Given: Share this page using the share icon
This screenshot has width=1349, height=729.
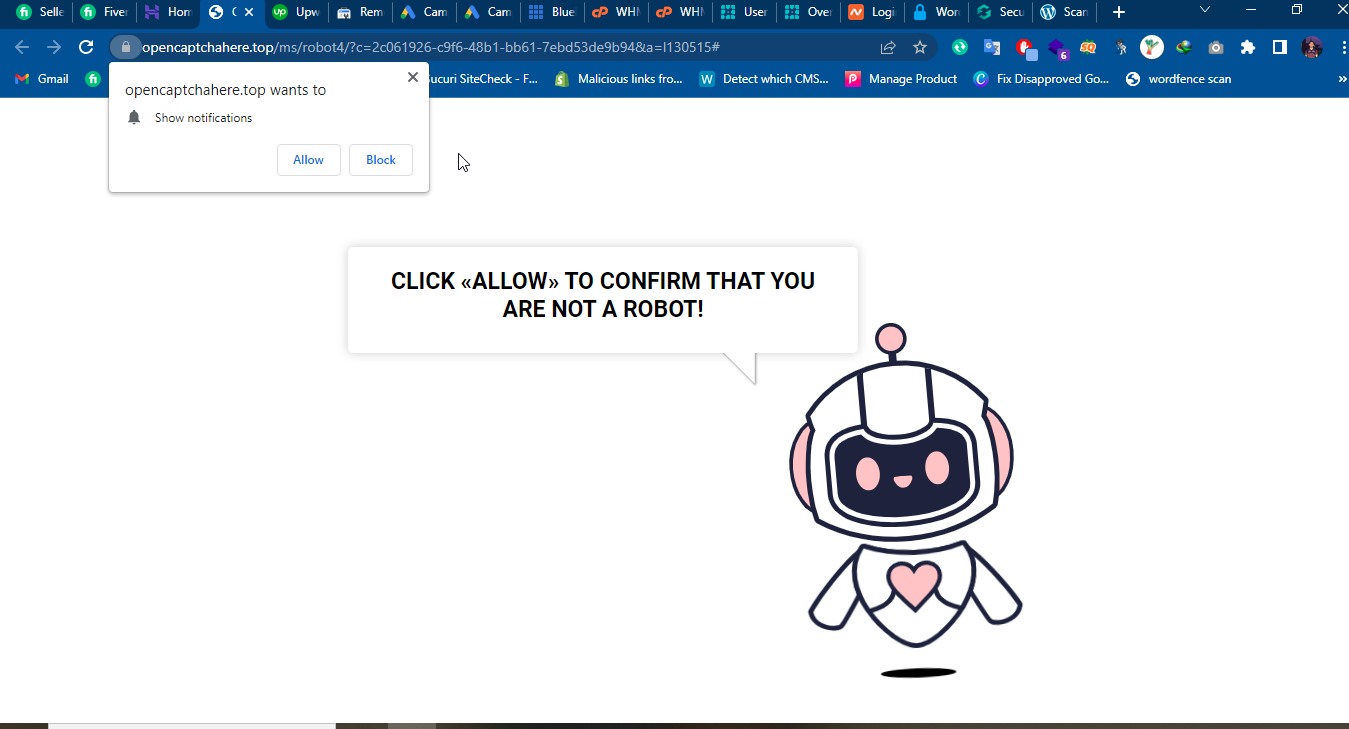Looking at the screenshot, I should [x=888, y=47].
